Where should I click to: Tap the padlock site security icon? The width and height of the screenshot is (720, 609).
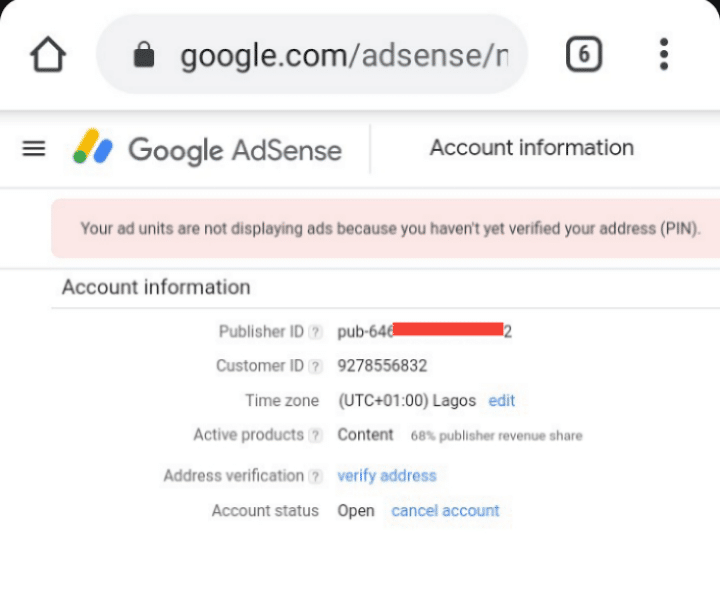(144, 55)
